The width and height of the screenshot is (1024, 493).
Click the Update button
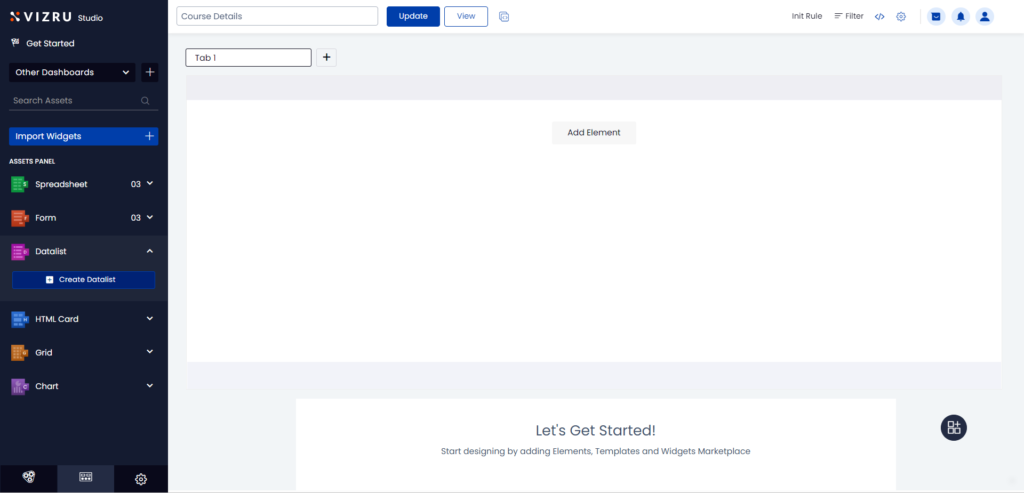[x=413, y=16]
